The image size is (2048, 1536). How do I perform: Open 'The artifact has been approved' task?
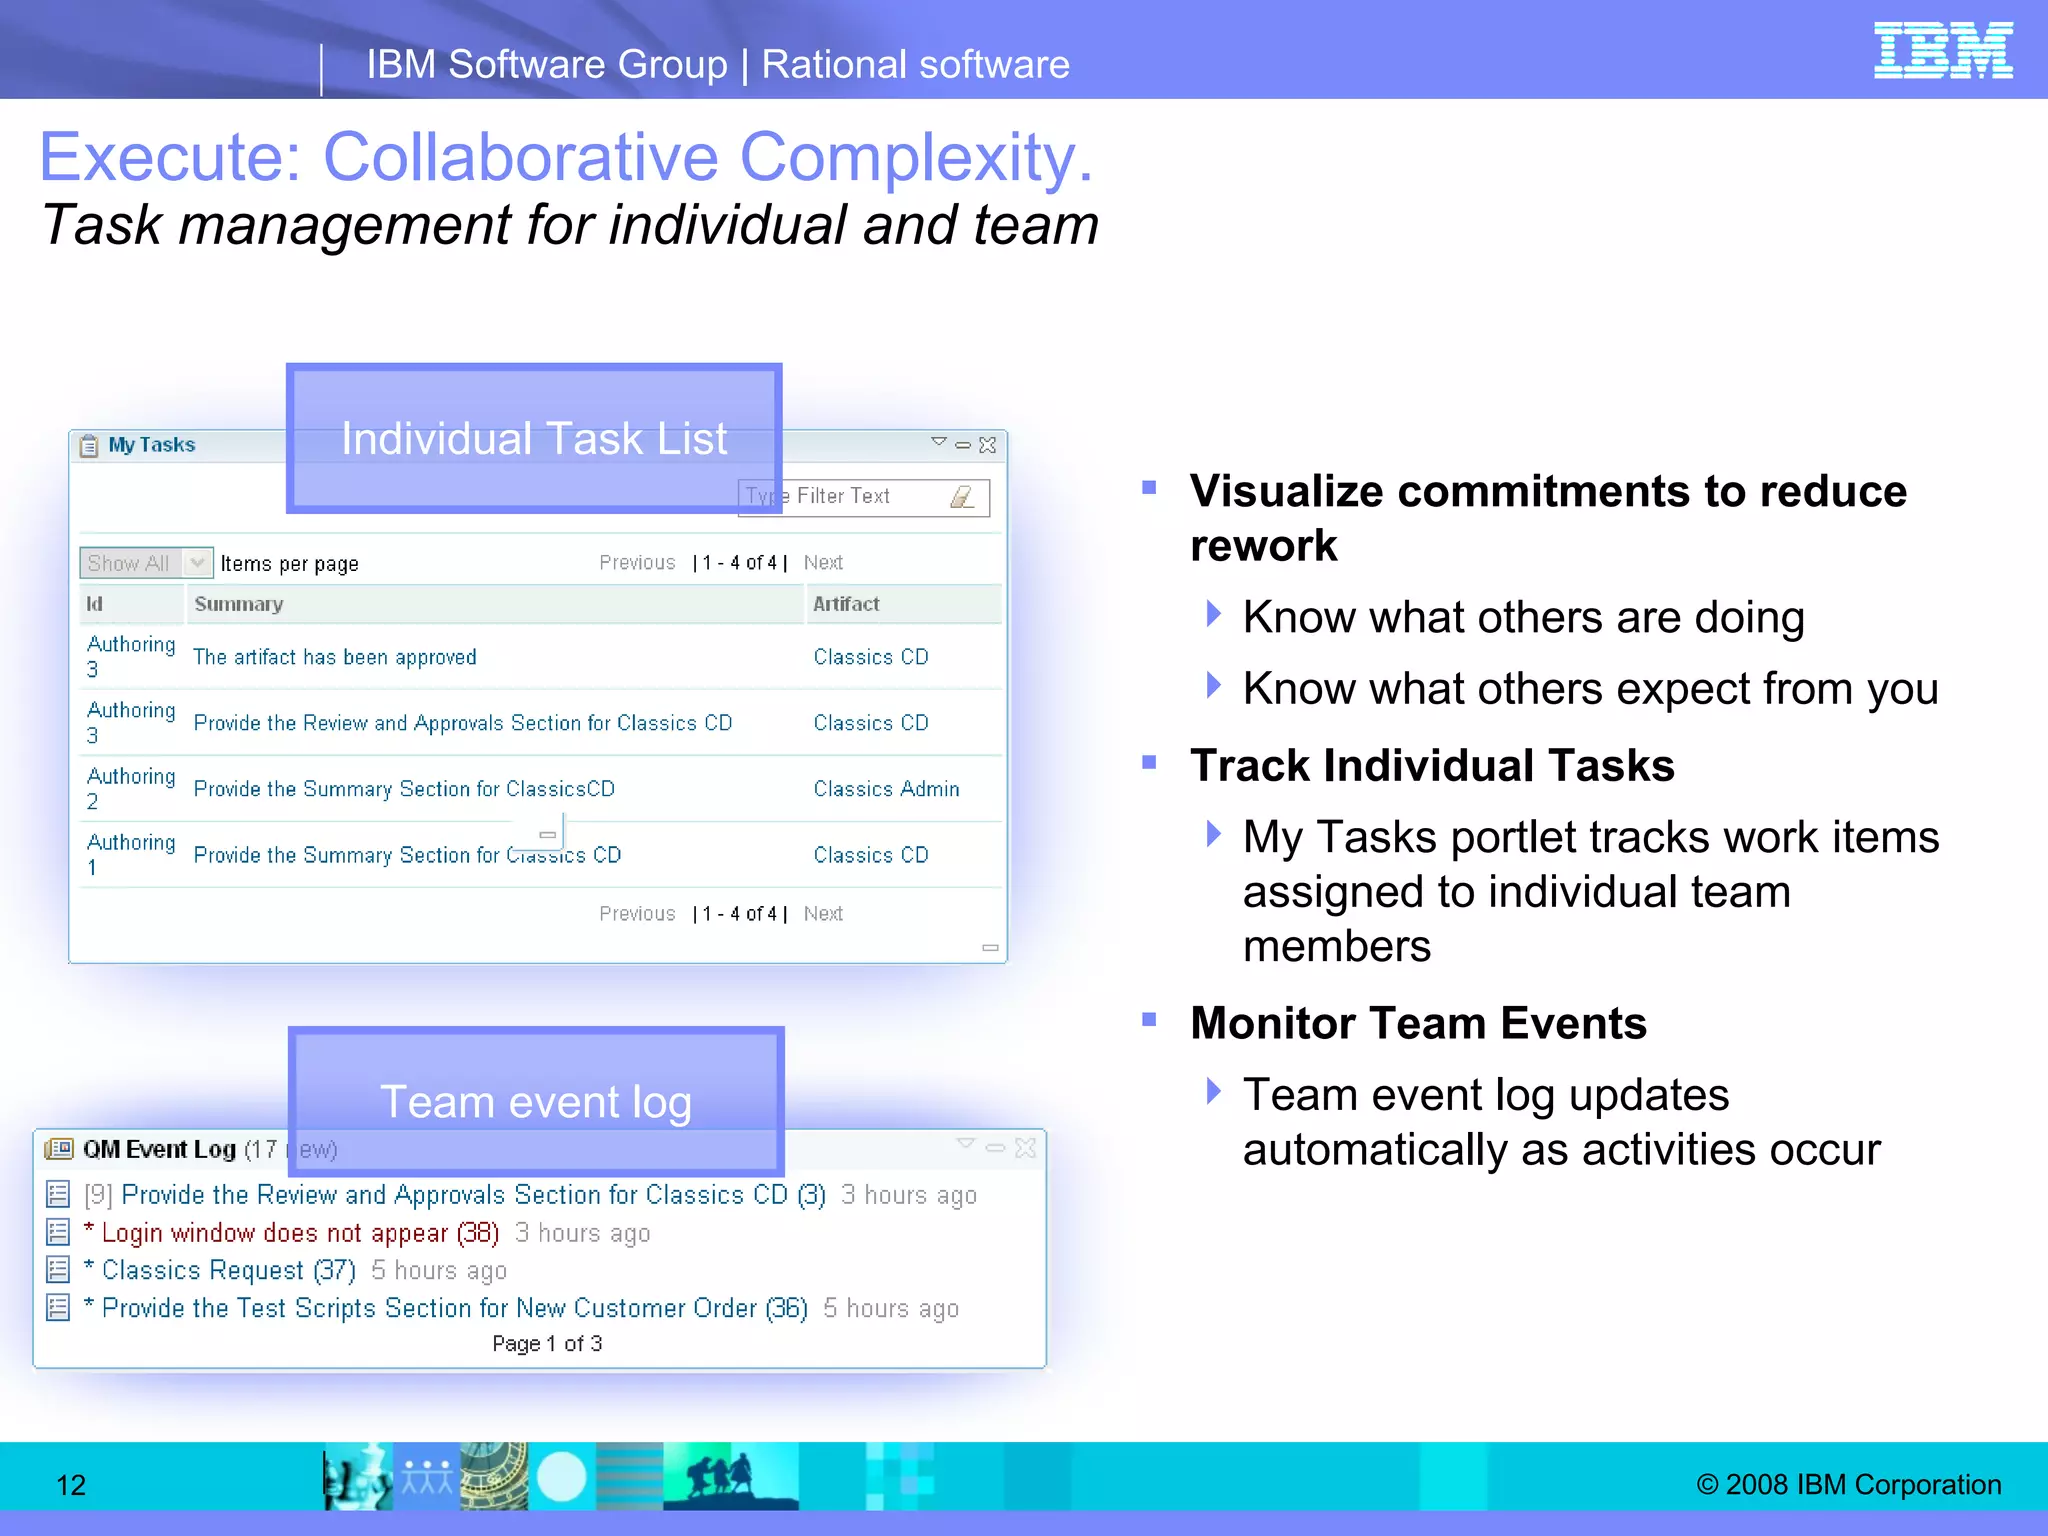tap(335, 657)
